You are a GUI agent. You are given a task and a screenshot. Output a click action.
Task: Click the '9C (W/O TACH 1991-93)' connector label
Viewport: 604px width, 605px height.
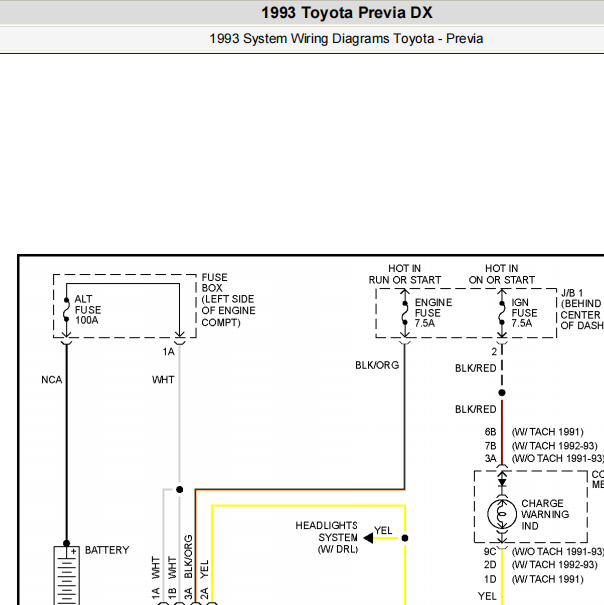pyautogui.click(x=544, y=552)
